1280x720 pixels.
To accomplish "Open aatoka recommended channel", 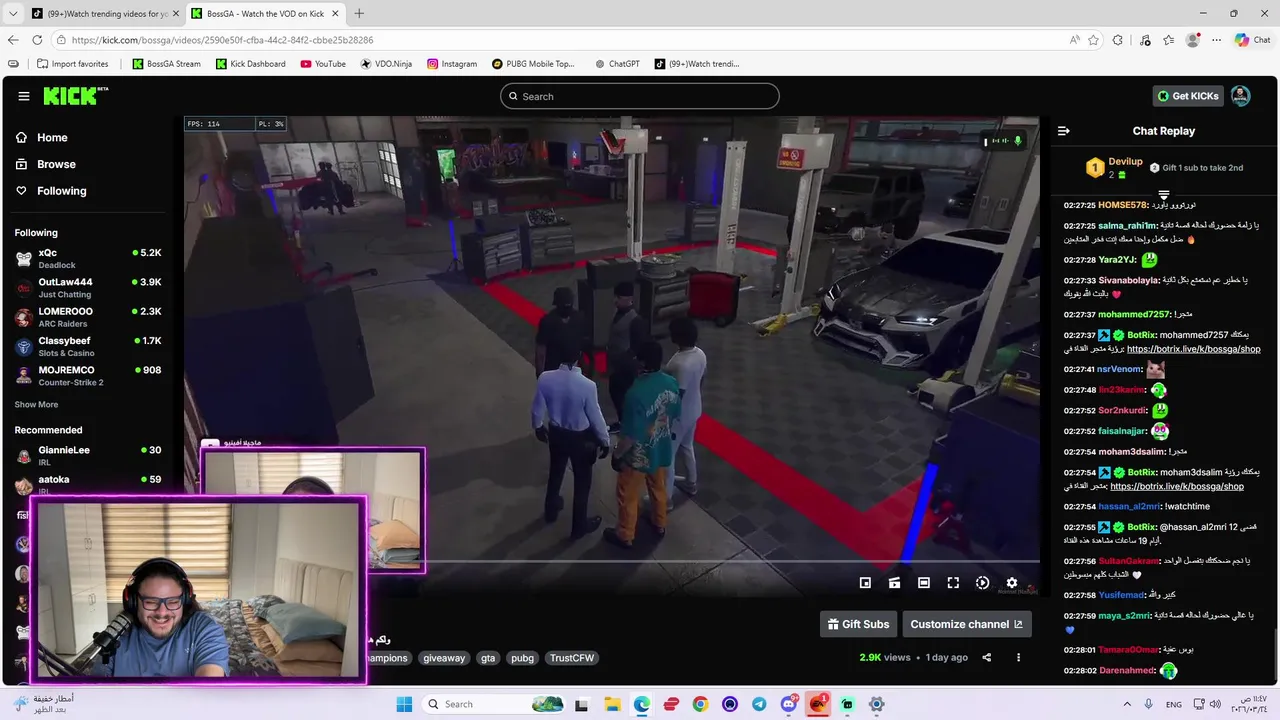I will click(x=88, y=485).
